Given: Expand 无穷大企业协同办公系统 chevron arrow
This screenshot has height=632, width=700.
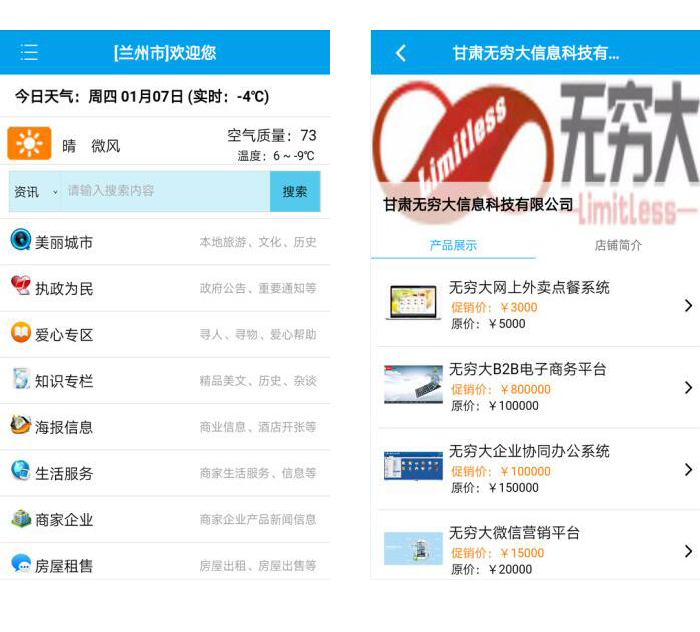Looking at the screenshot, I should (687, 470).
